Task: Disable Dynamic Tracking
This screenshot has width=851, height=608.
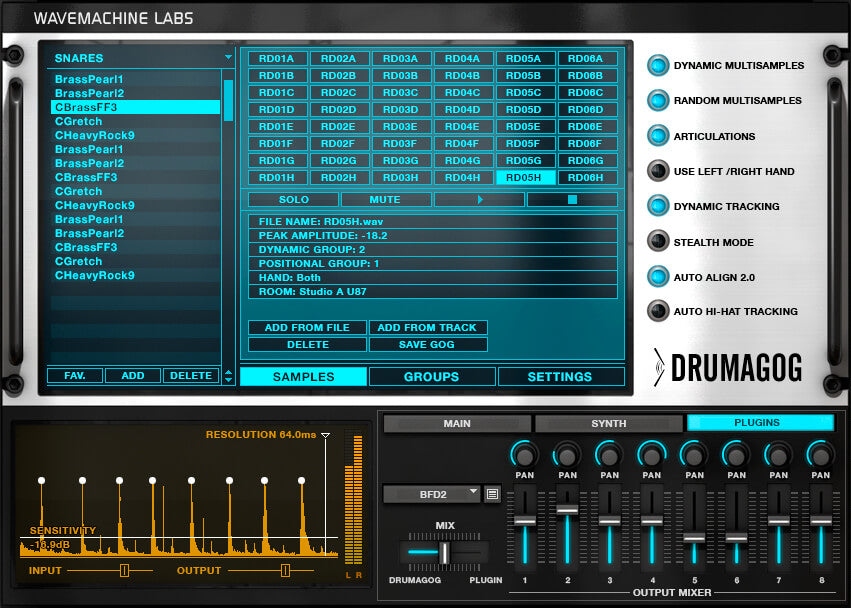Action: pyautogui.click(x=659, y=206)
